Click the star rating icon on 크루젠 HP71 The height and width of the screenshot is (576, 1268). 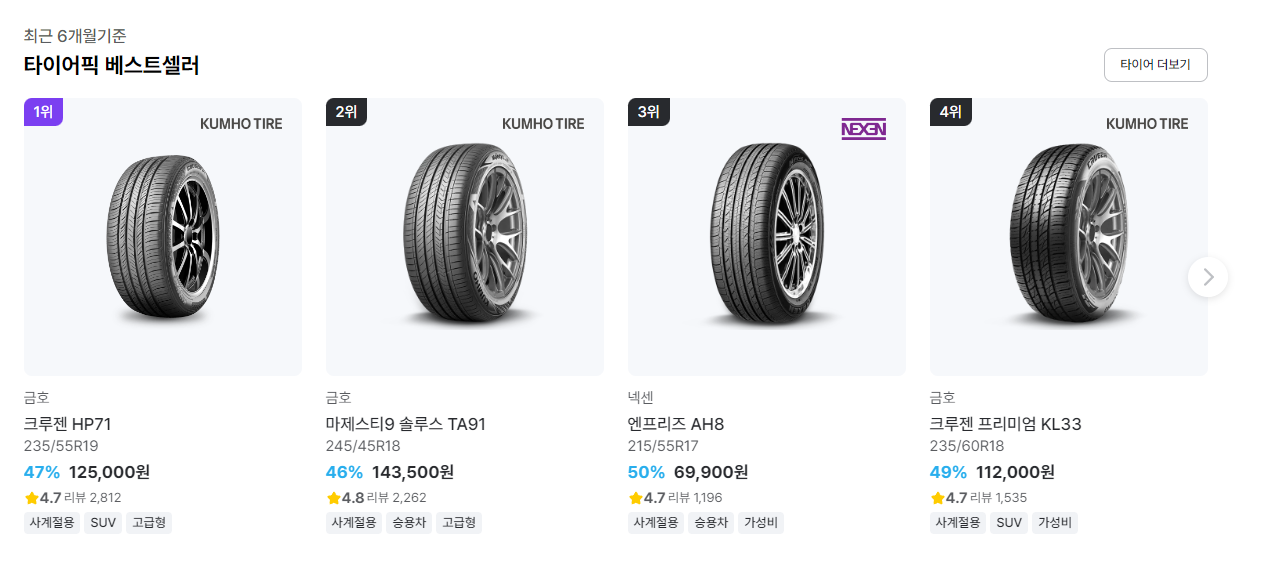(x=32, y=496)
